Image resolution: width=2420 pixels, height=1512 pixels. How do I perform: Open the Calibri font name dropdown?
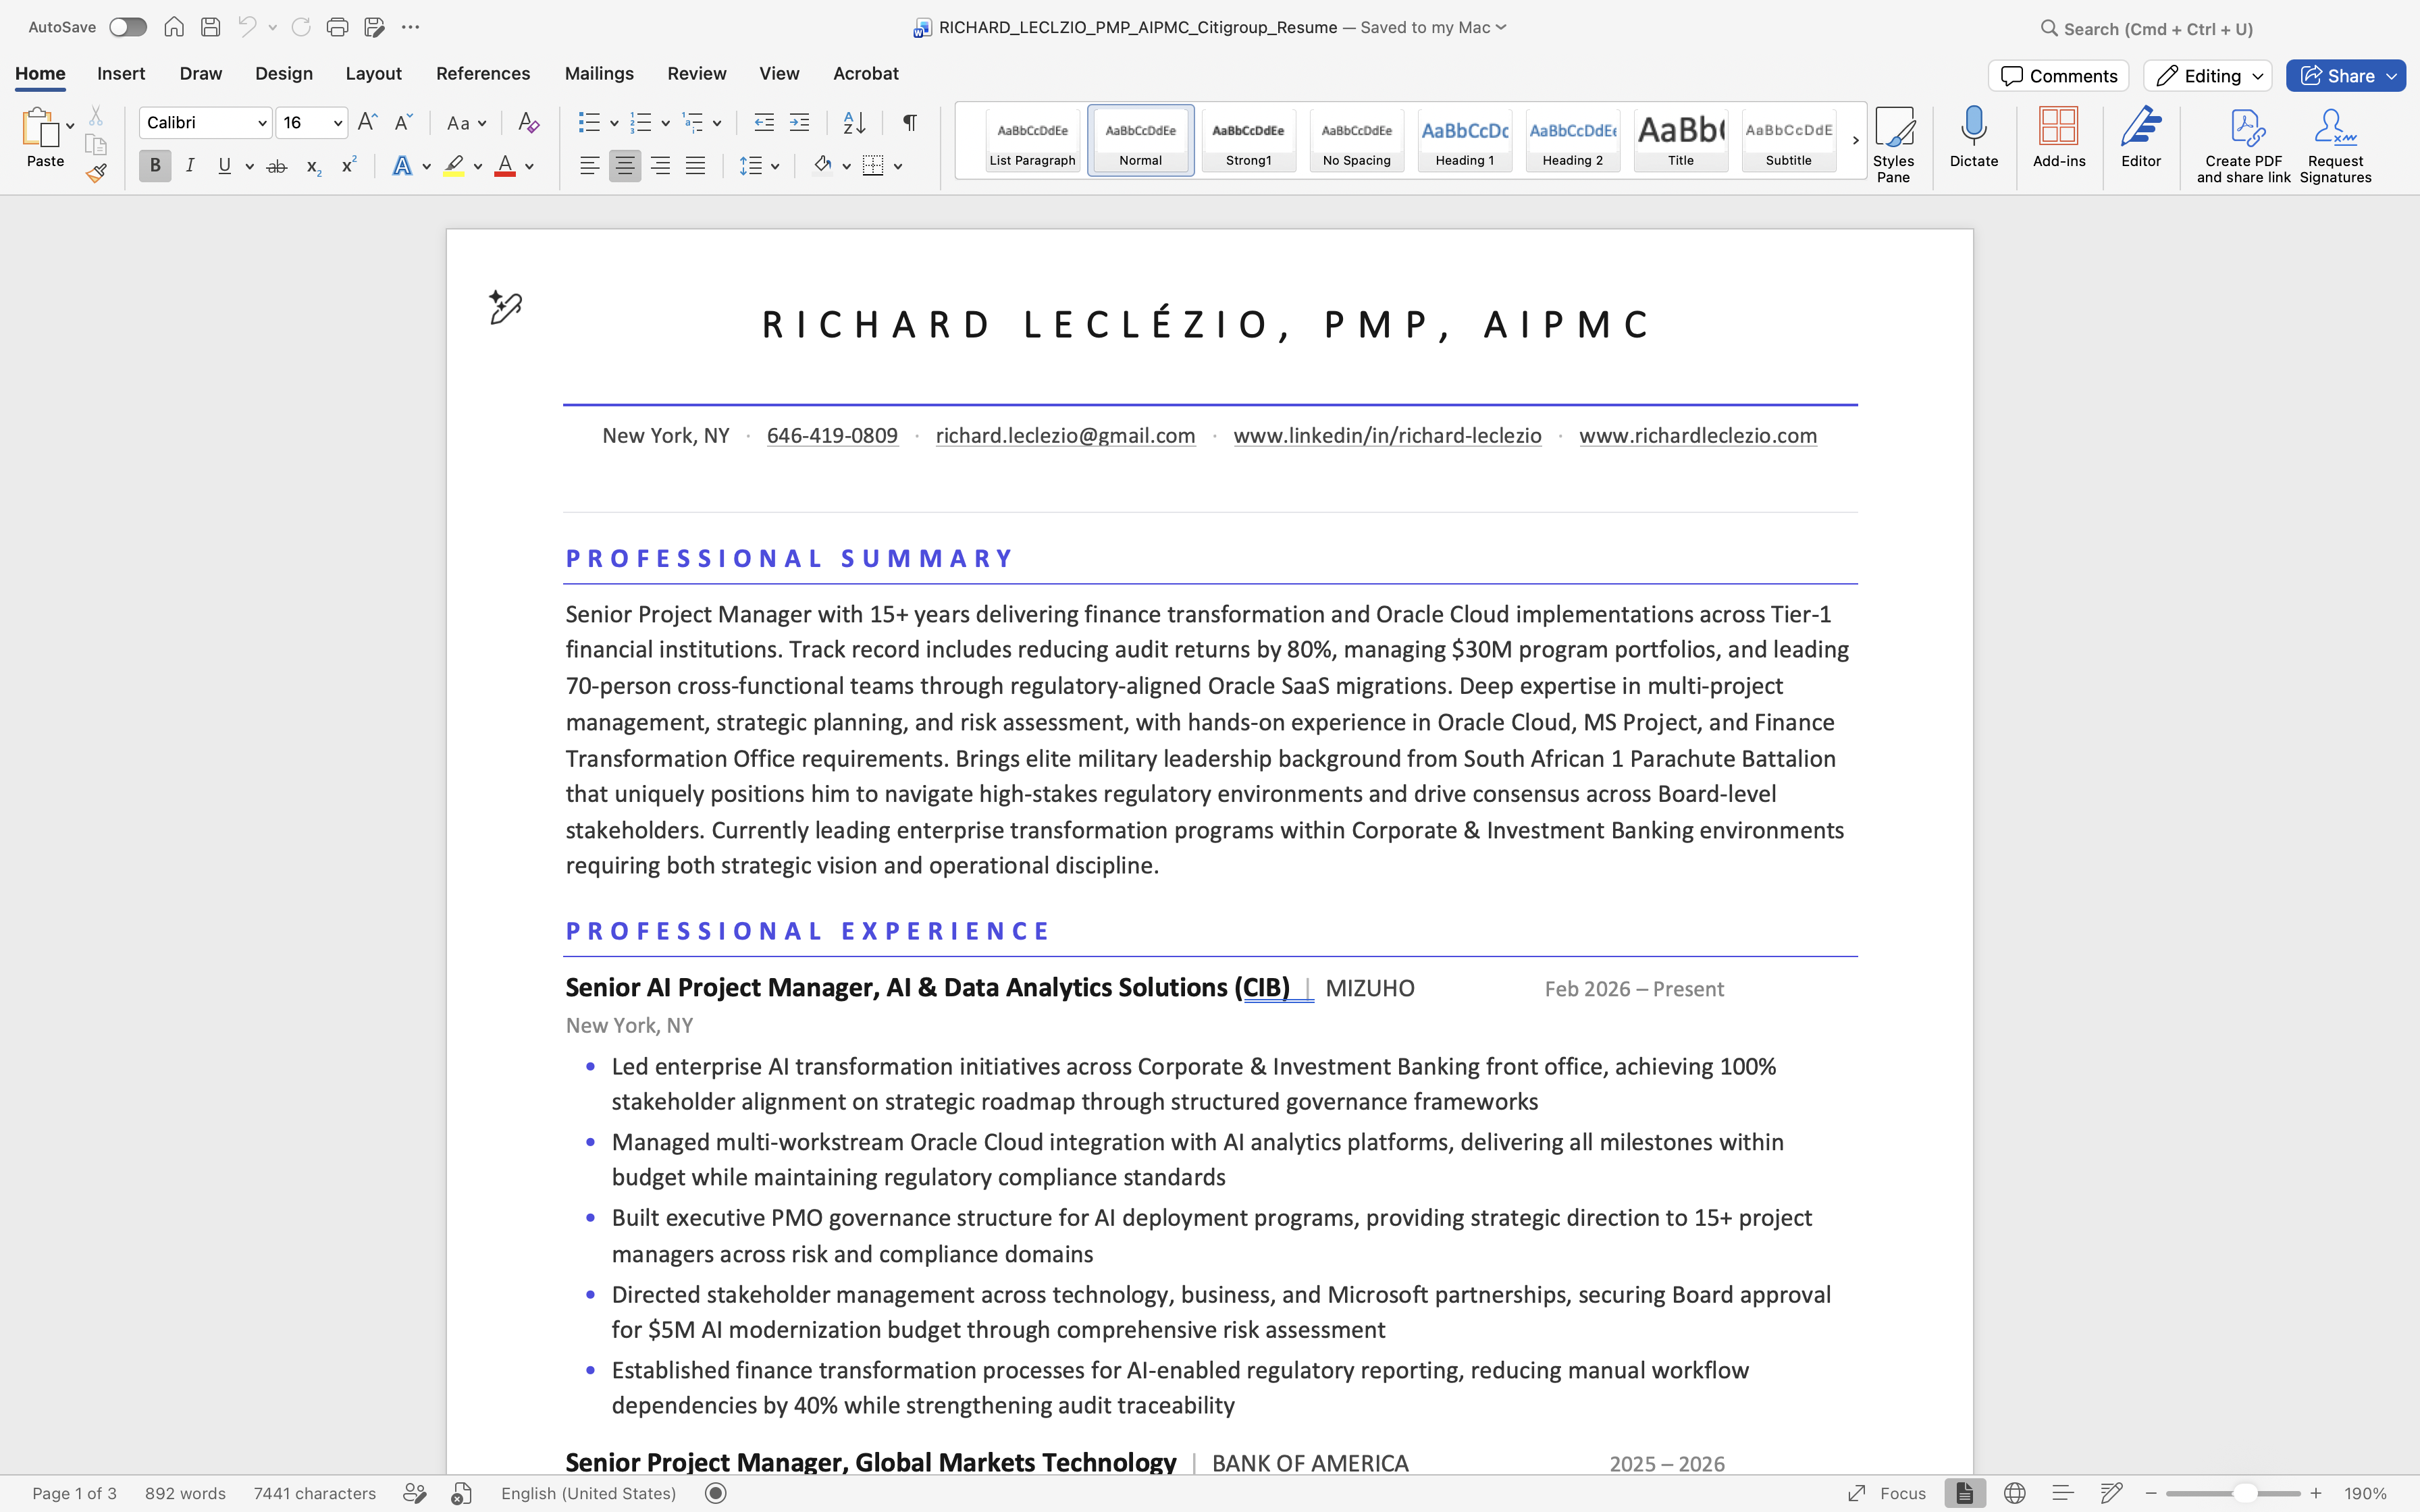pos(262,123)
